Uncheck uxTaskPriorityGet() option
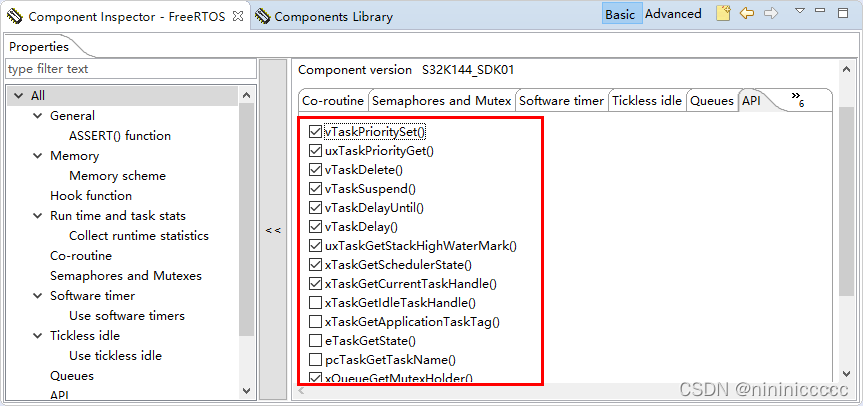 tap(315, 151)
